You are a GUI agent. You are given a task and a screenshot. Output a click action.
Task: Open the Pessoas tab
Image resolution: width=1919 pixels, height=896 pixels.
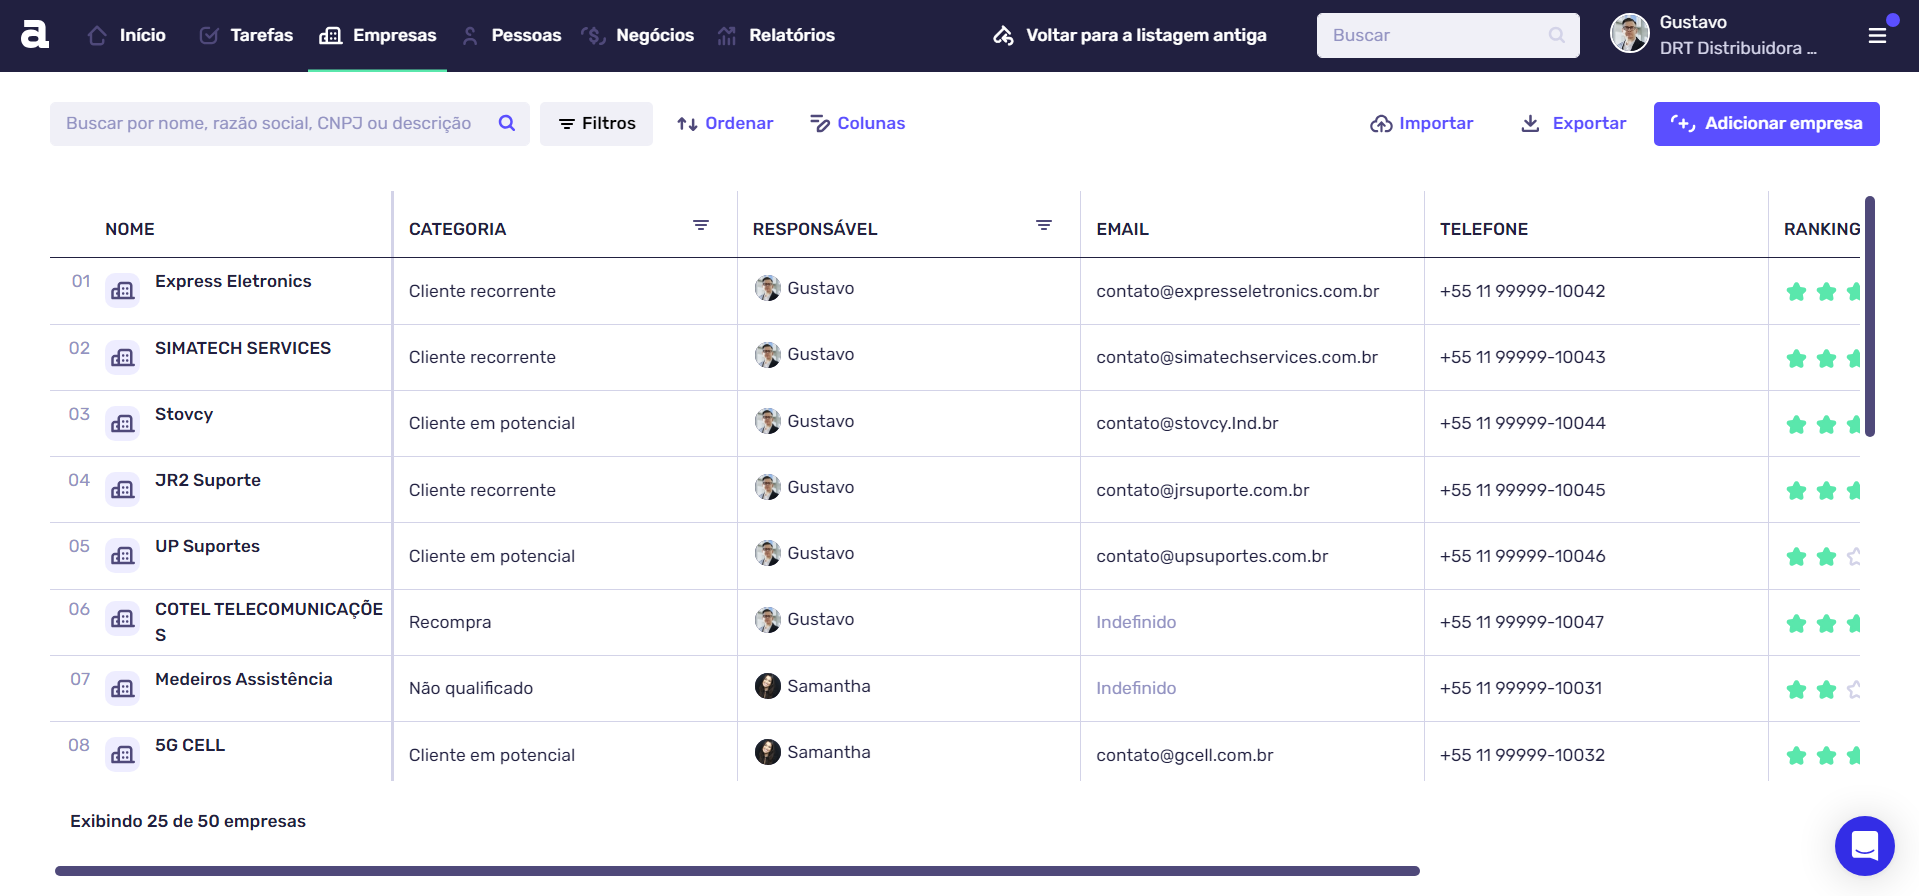pos(511,35)
